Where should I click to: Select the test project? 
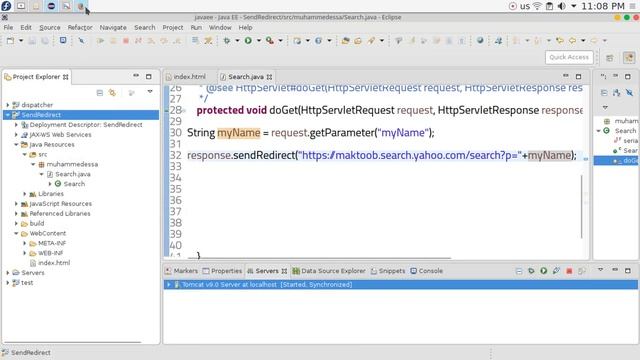tap(27, 282)
